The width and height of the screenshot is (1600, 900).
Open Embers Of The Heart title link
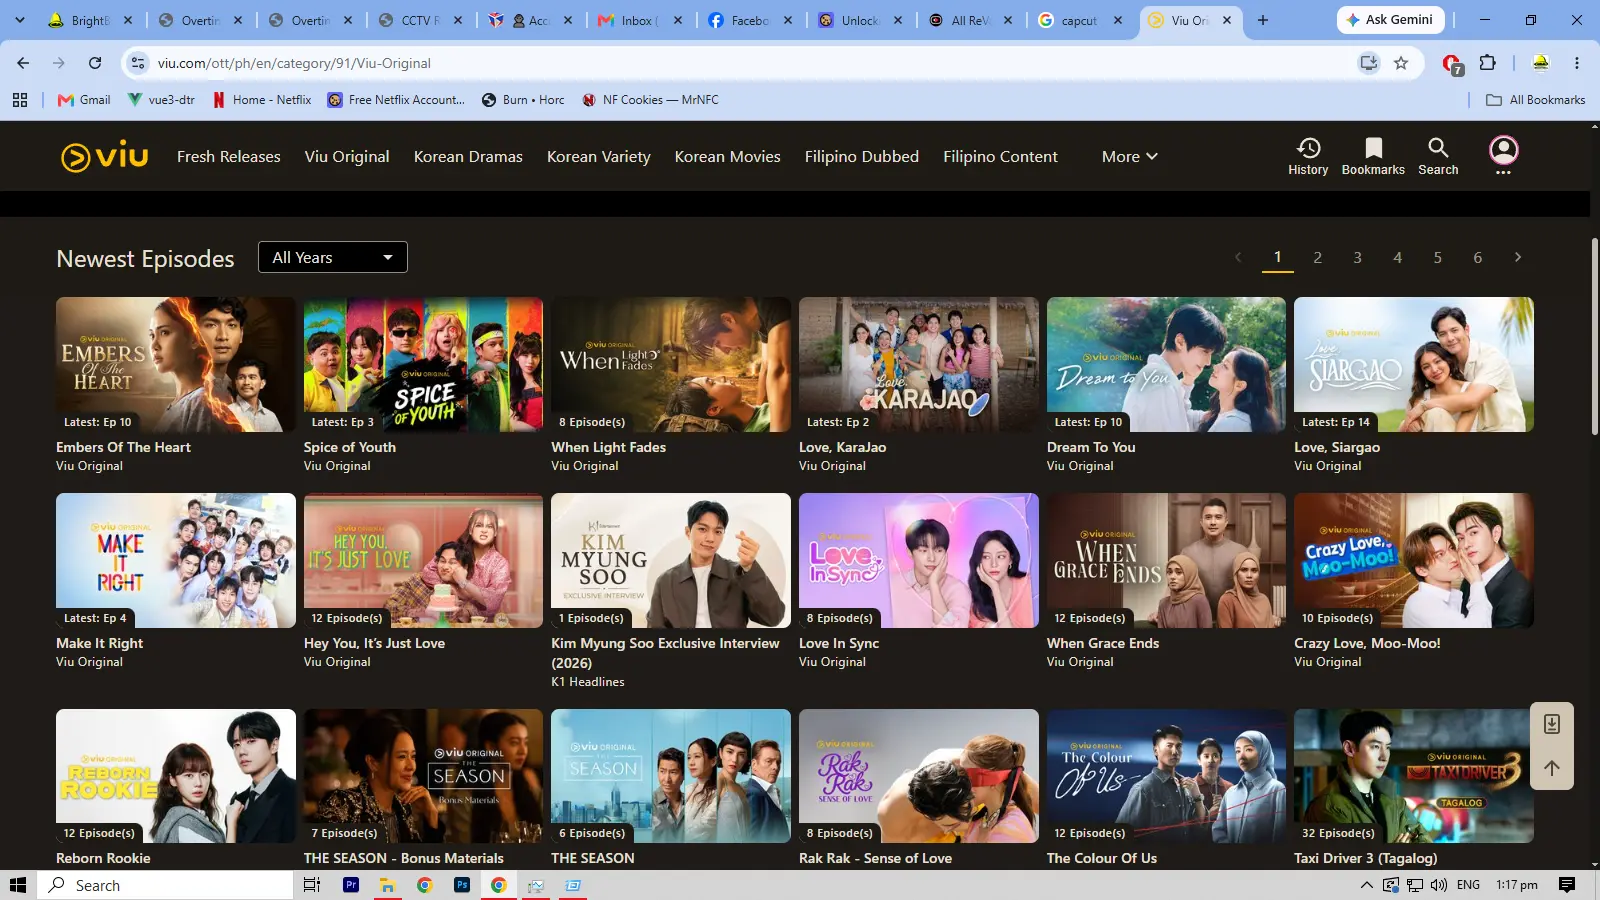point(123,448)
